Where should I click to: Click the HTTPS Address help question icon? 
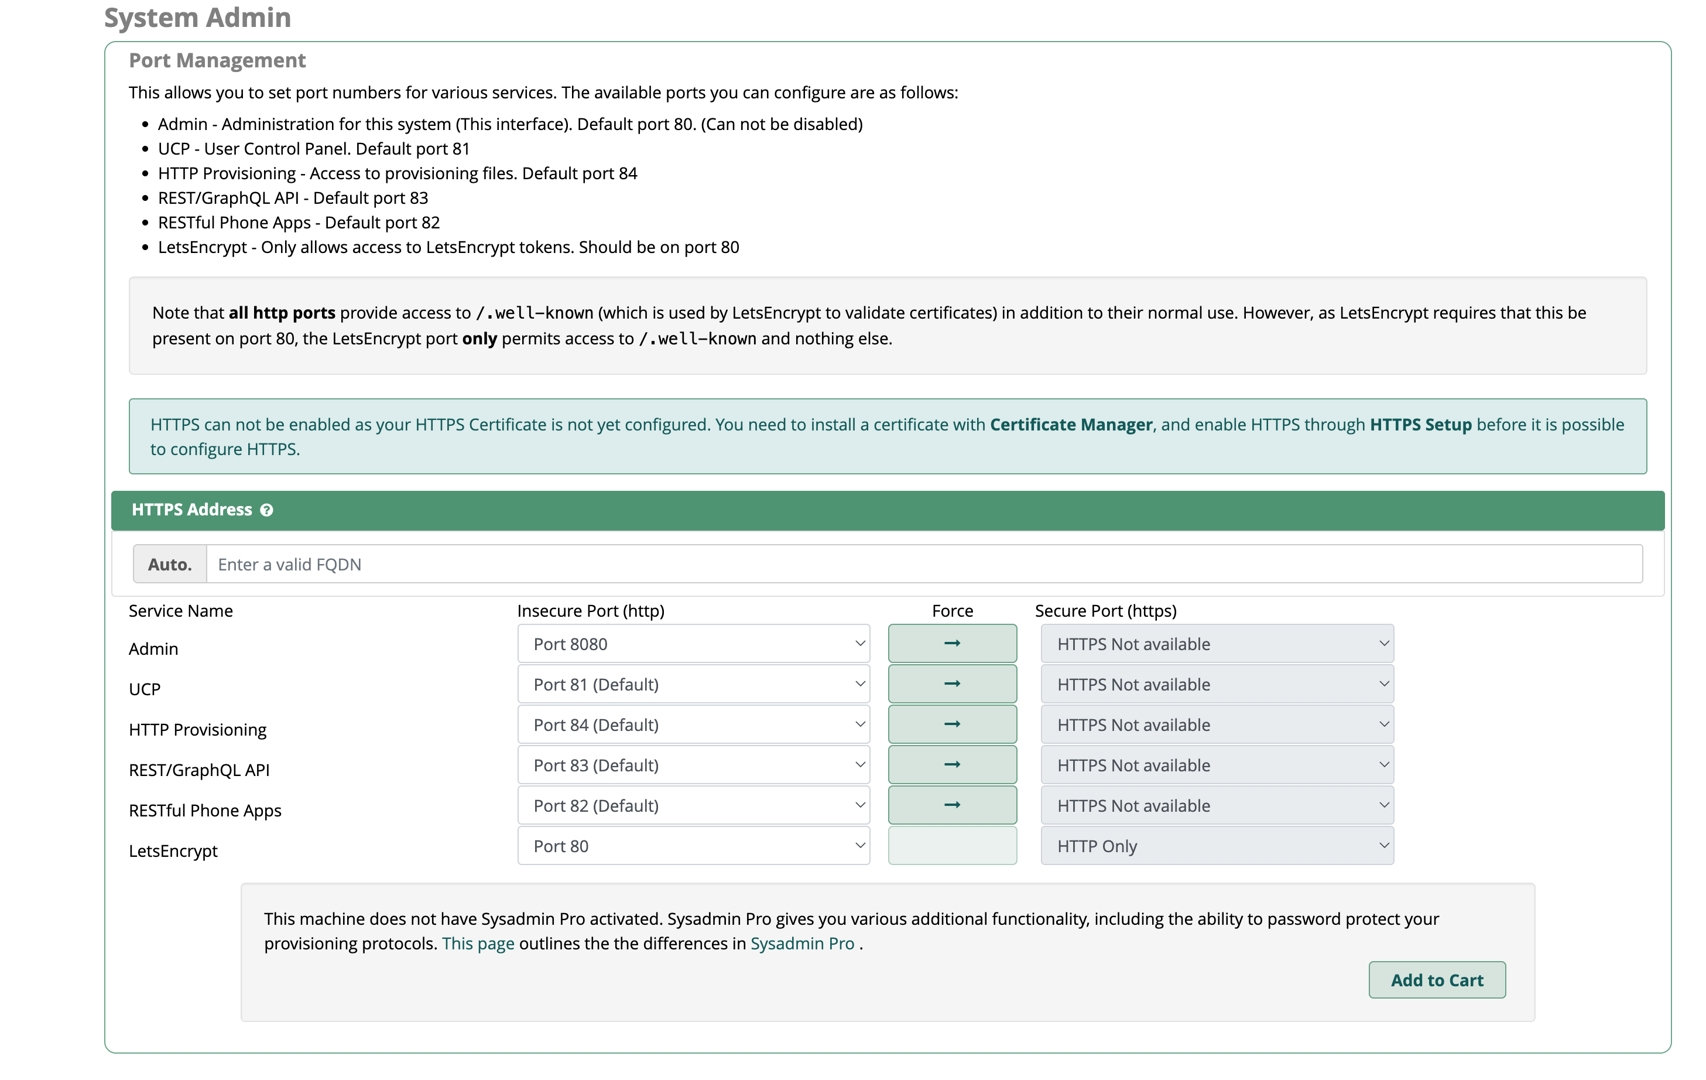tap(267, 510)
